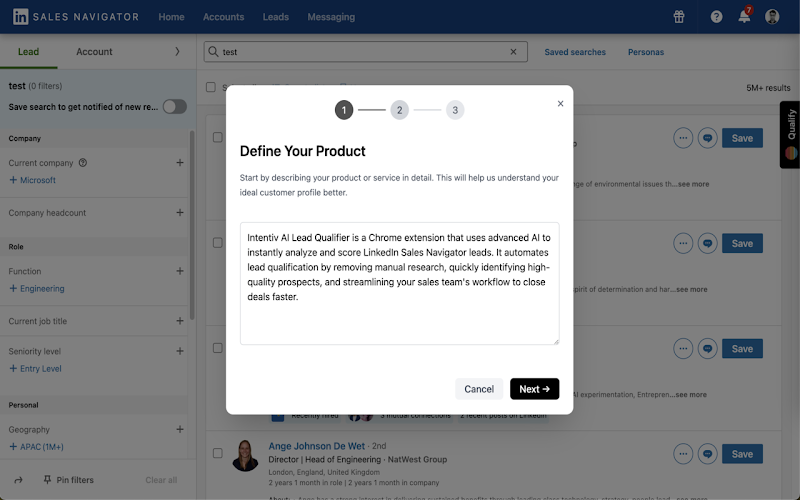Add Engineering function suggestion

(37, 289)
